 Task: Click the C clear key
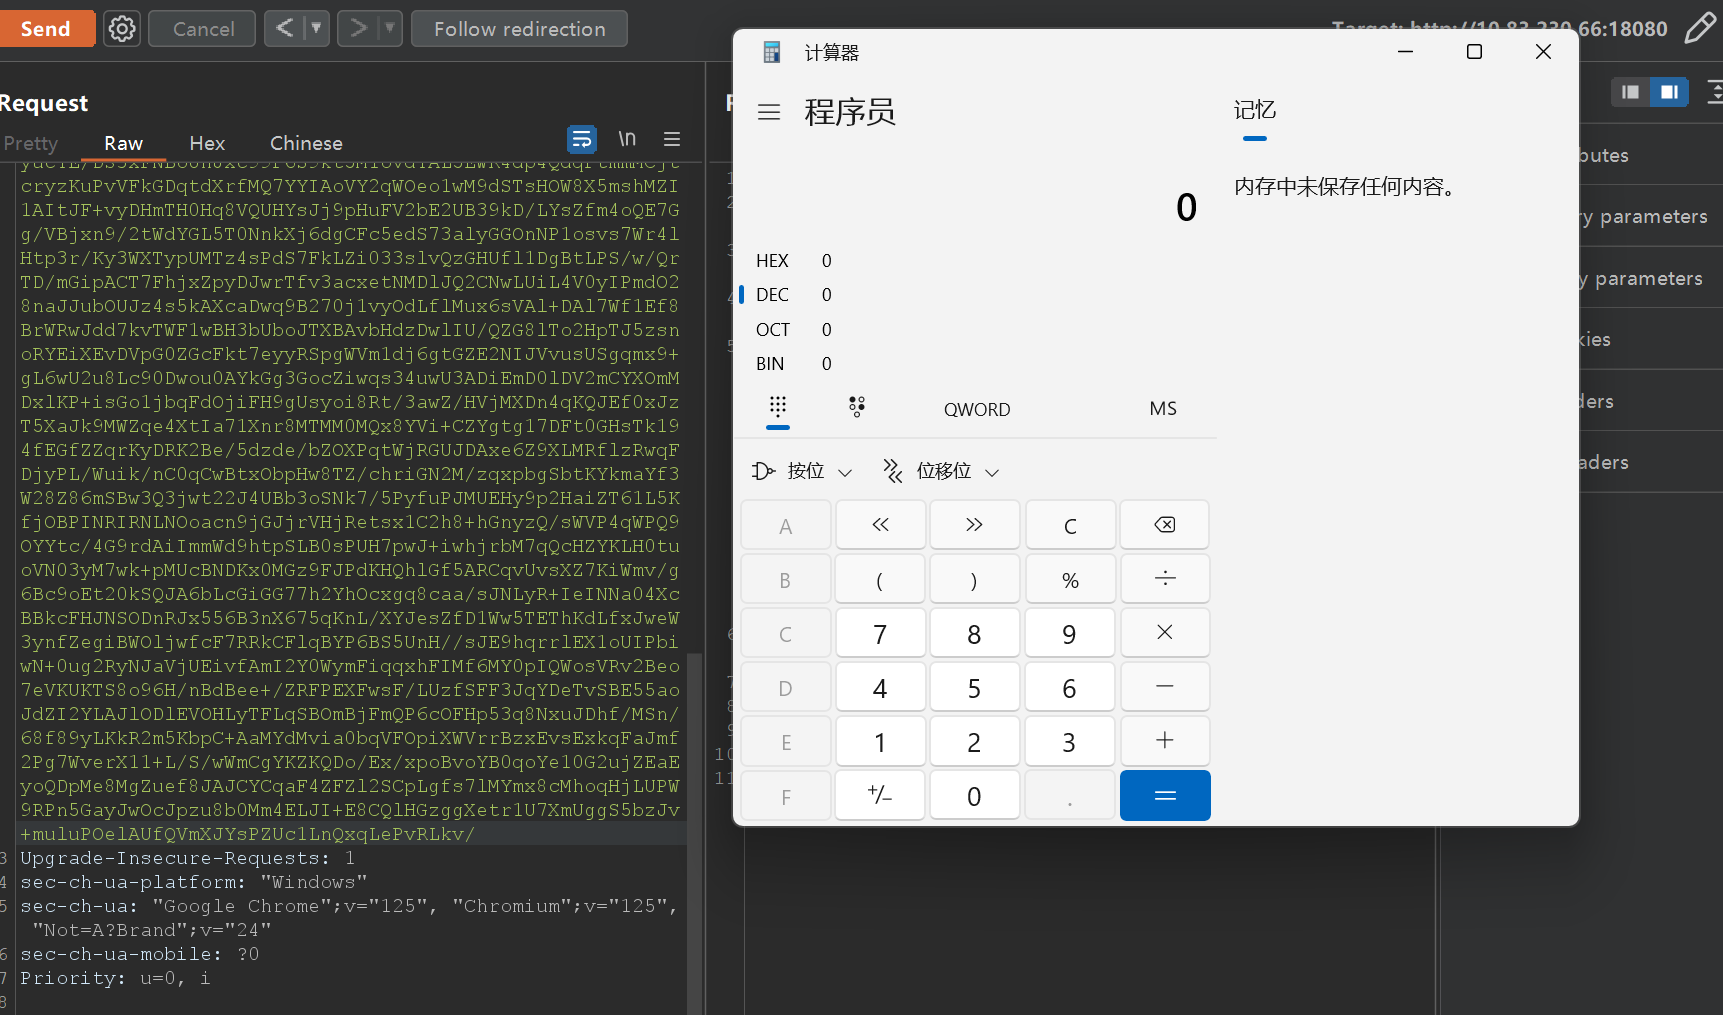point(1070,525)
